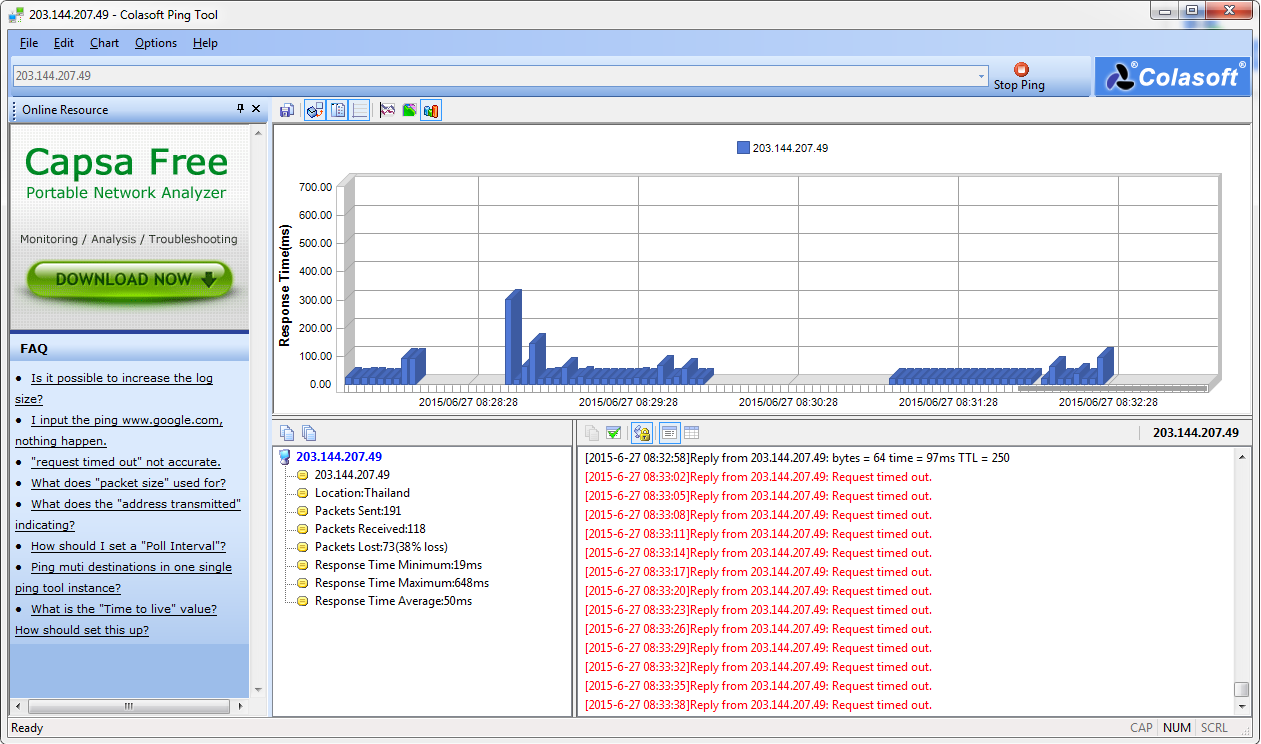Toggle the 3D chart view icon
The image size is (1261, 744).
click(x=315, y=110)
